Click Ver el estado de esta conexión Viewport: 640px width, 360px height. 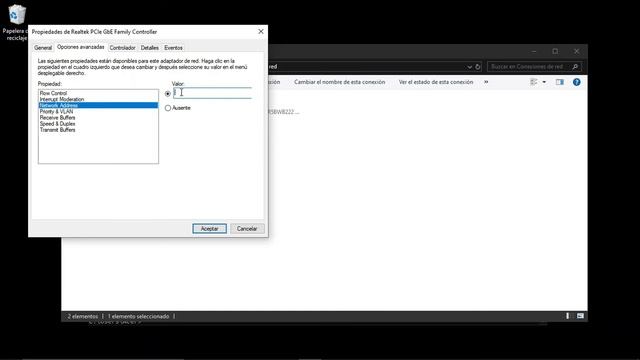click(x=436, y=82)
